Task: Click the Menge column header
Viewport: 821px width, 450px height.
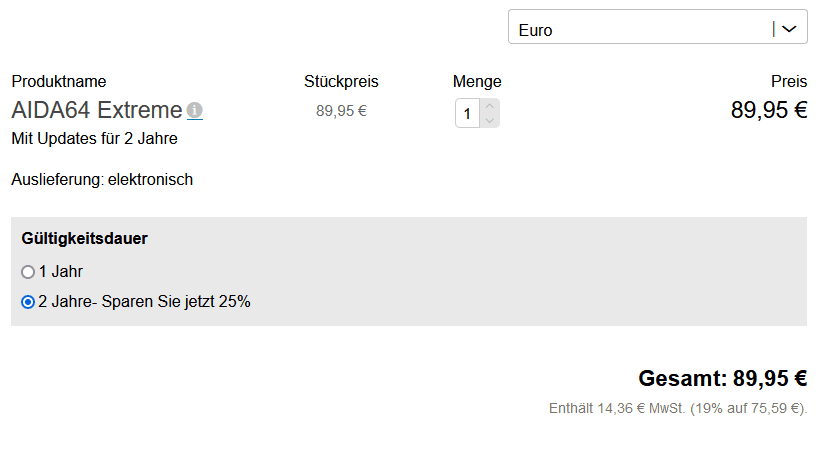Action: click(477, 82)
